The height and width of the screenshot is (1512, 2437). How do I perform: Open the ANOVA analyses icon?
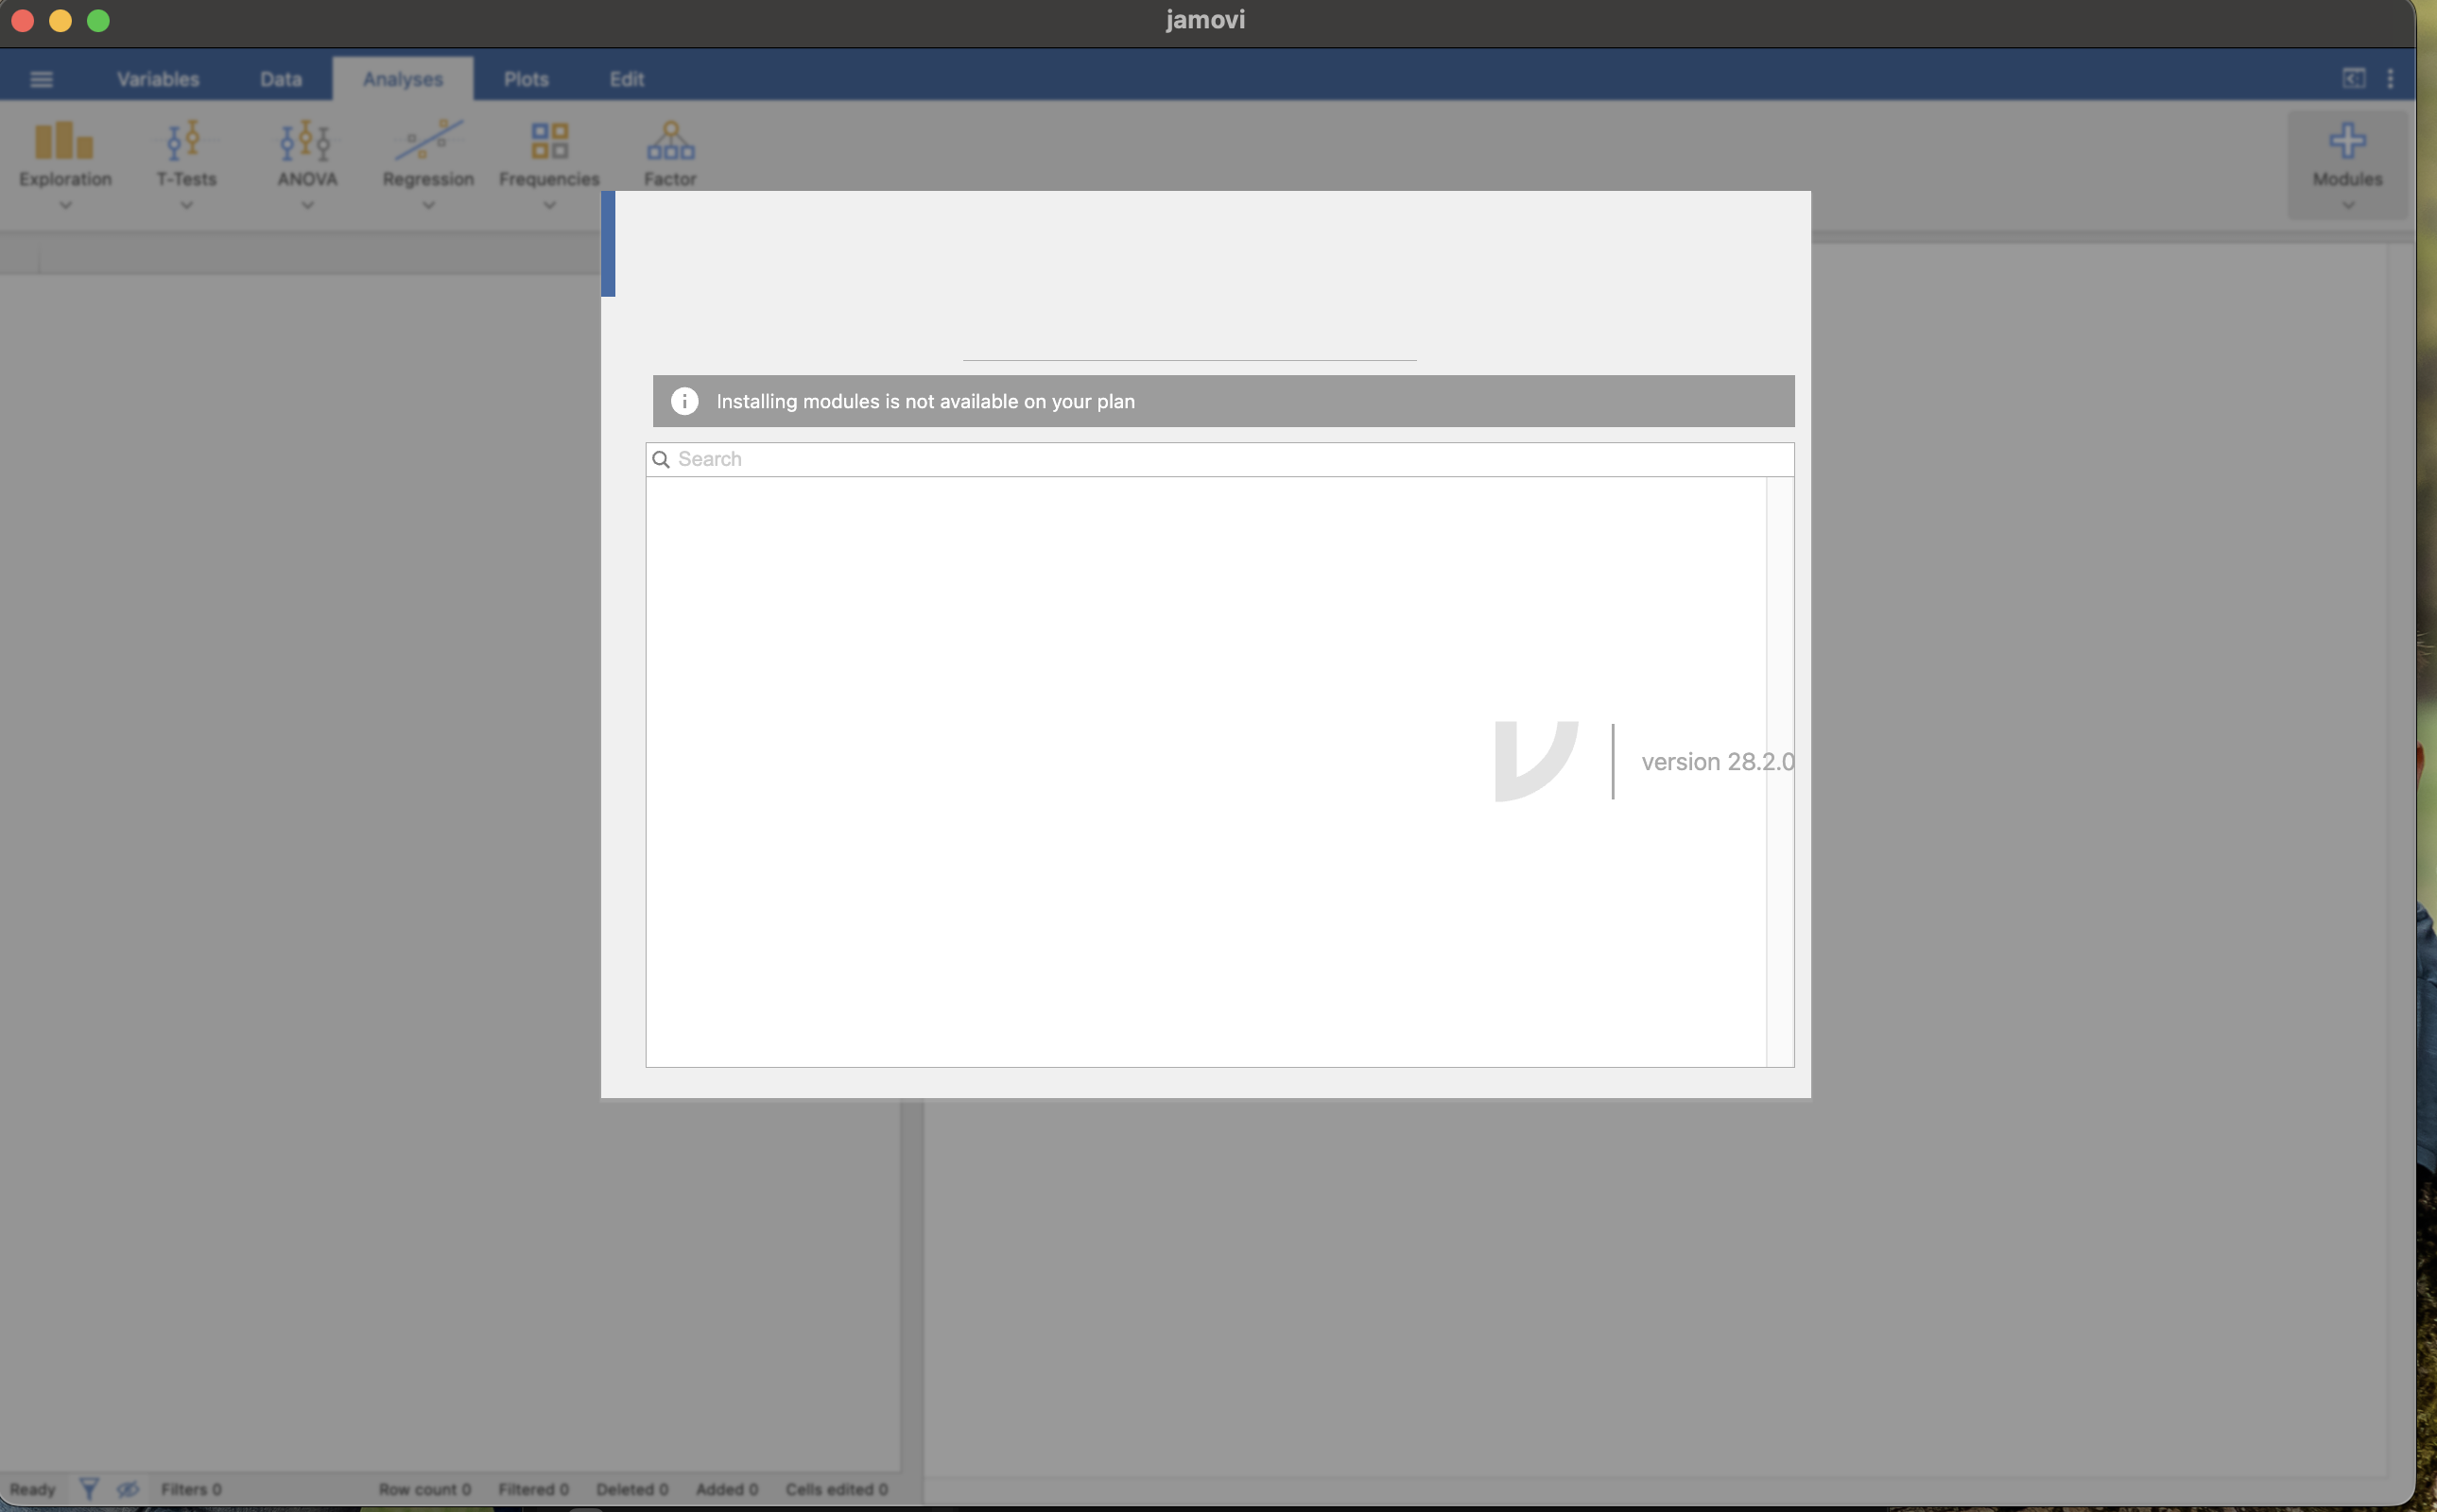click(x=306, y=141)
